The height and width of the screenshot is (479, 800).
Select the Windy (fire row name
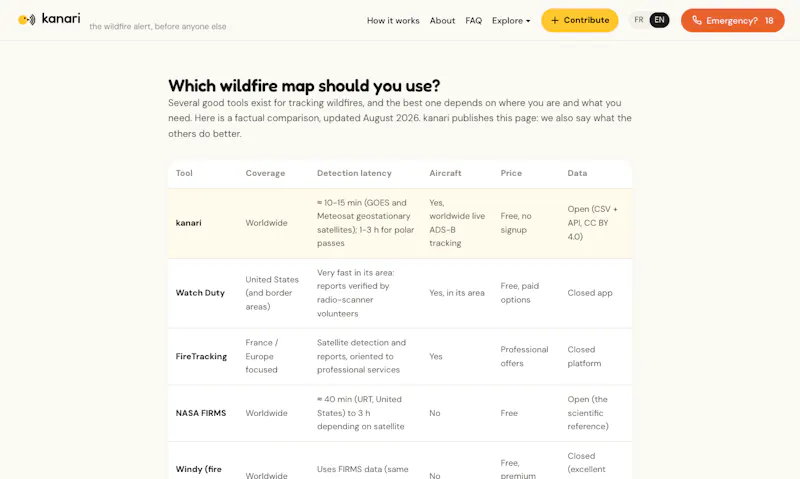coord(198,469)
